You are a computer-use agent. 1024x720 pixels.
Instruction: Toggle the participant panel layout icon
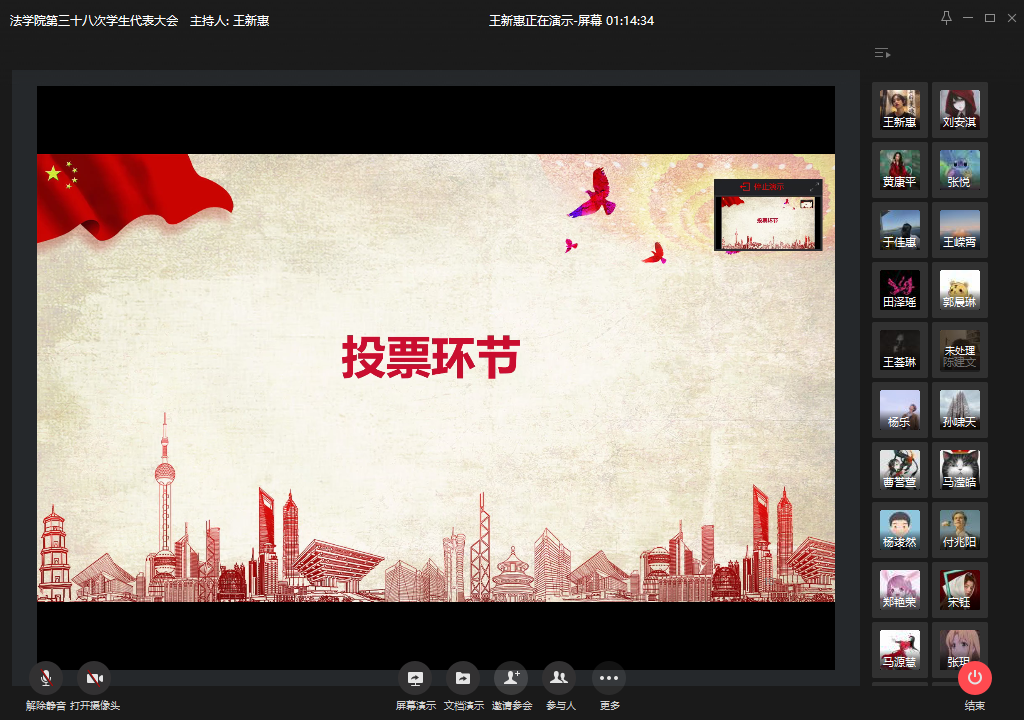coord(881,53)
